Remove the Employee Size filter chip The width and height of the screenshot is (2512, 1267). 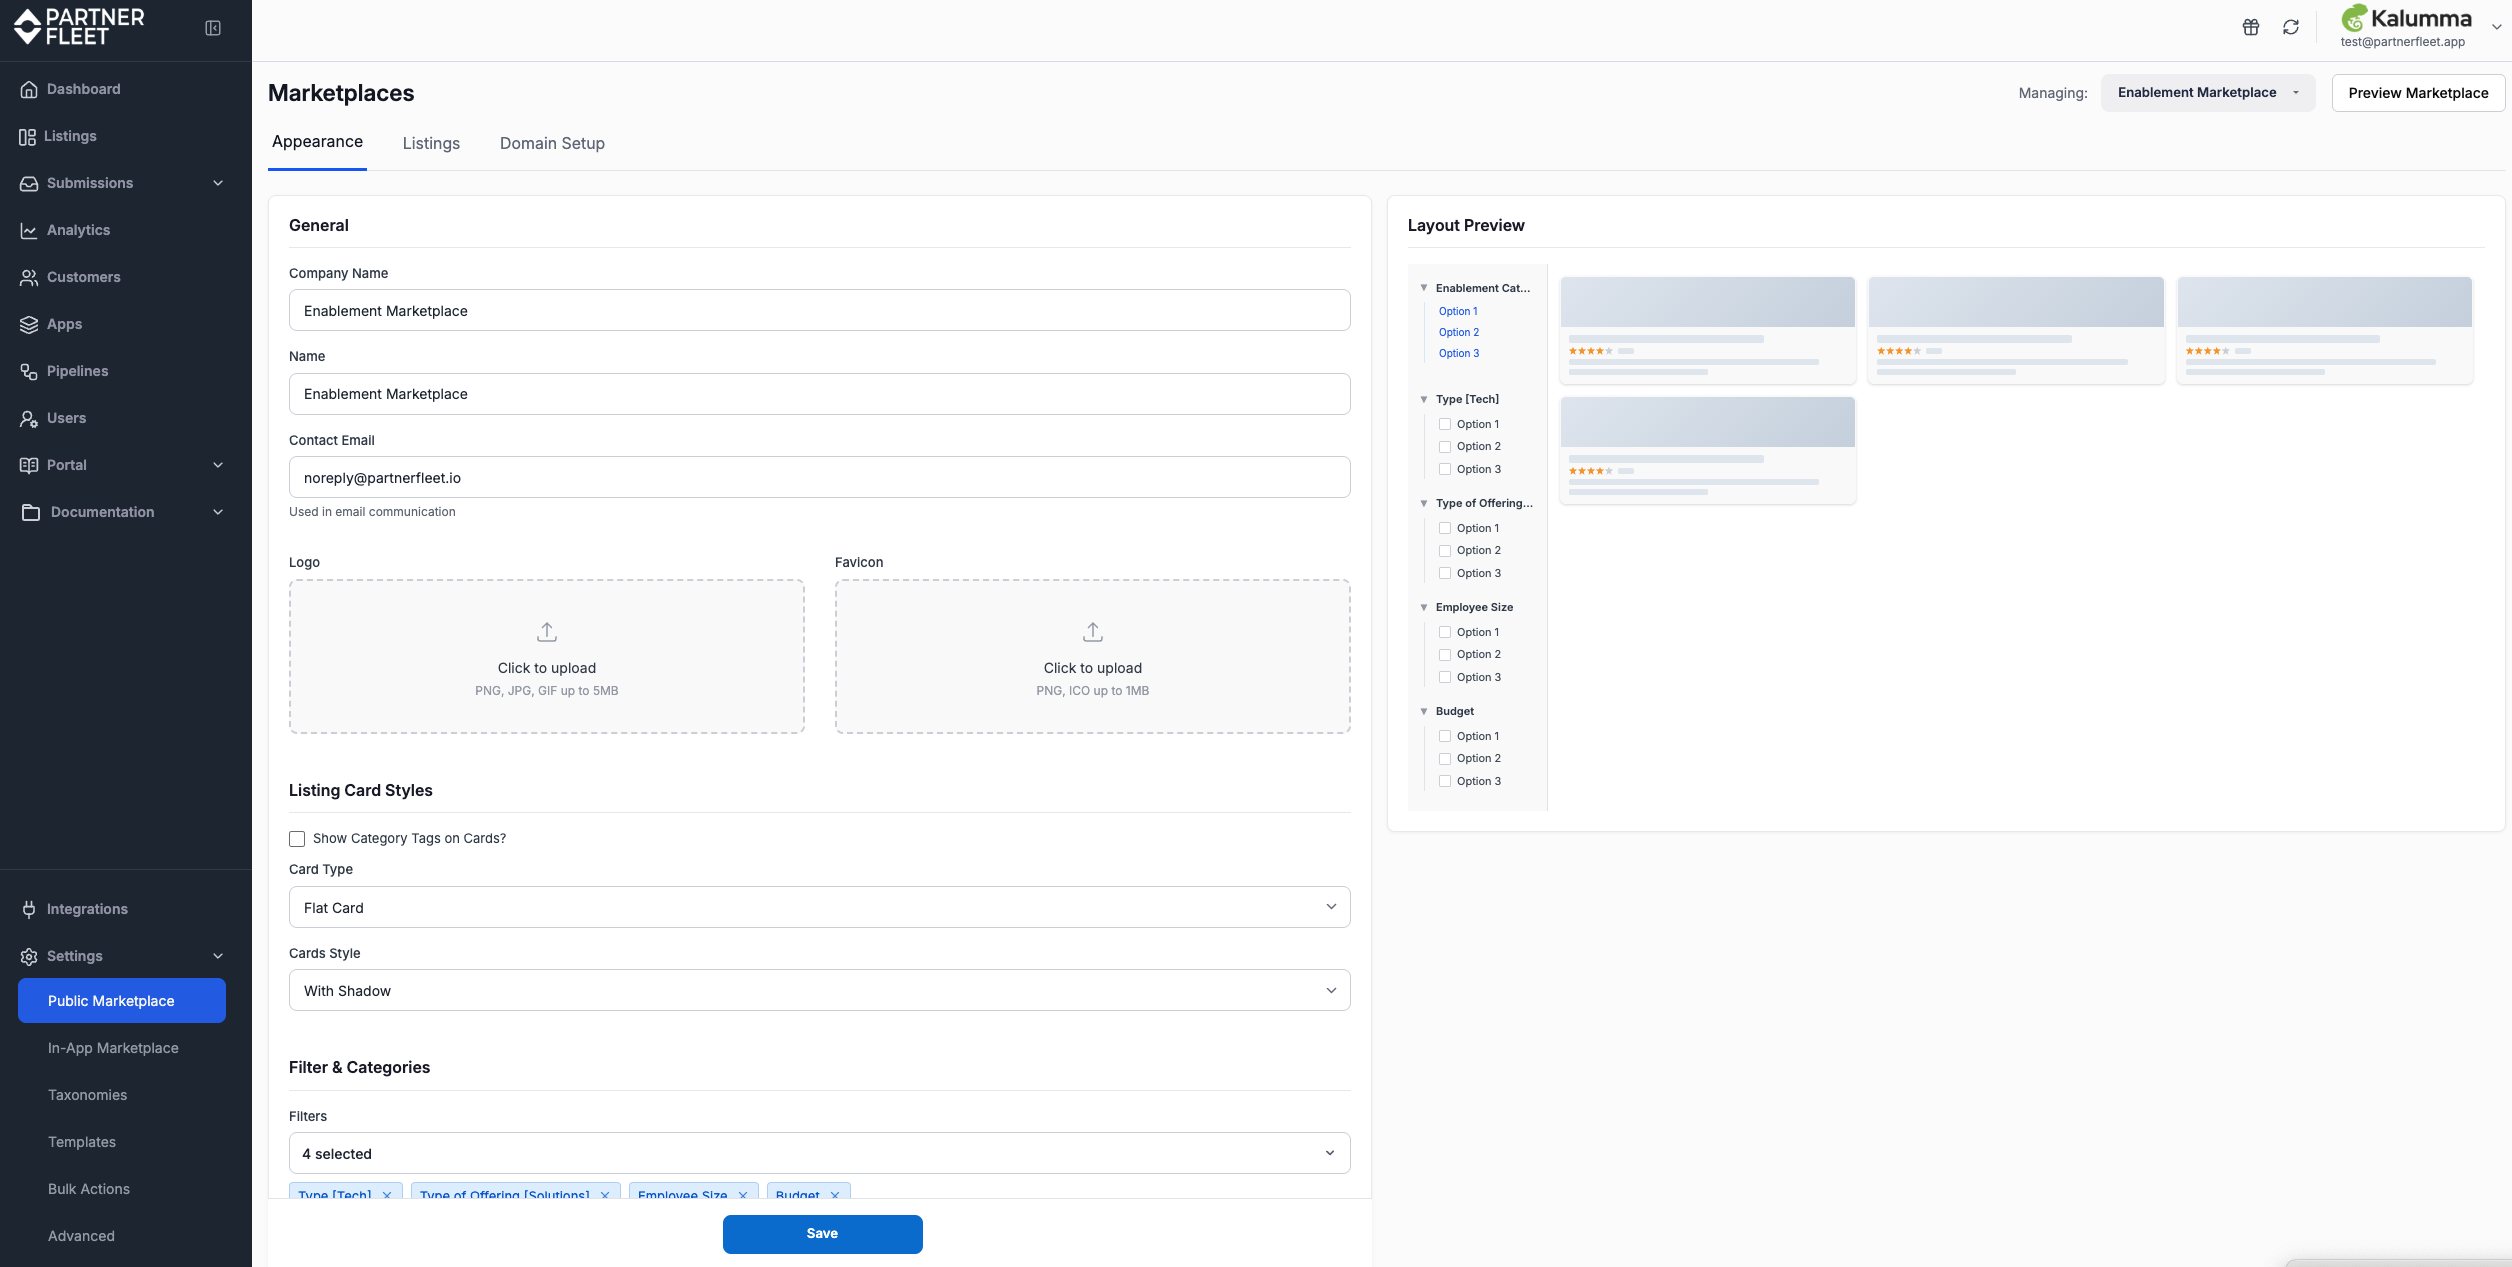click(743, 1195)
